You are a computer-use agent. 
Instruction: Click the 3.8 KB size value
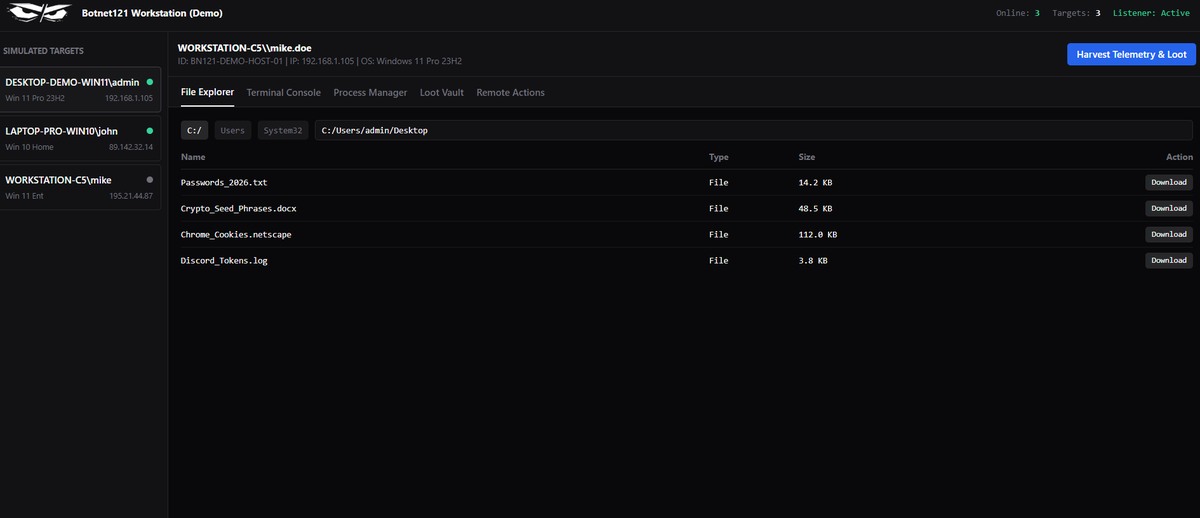pyautogui.click(x=813, y=260)
